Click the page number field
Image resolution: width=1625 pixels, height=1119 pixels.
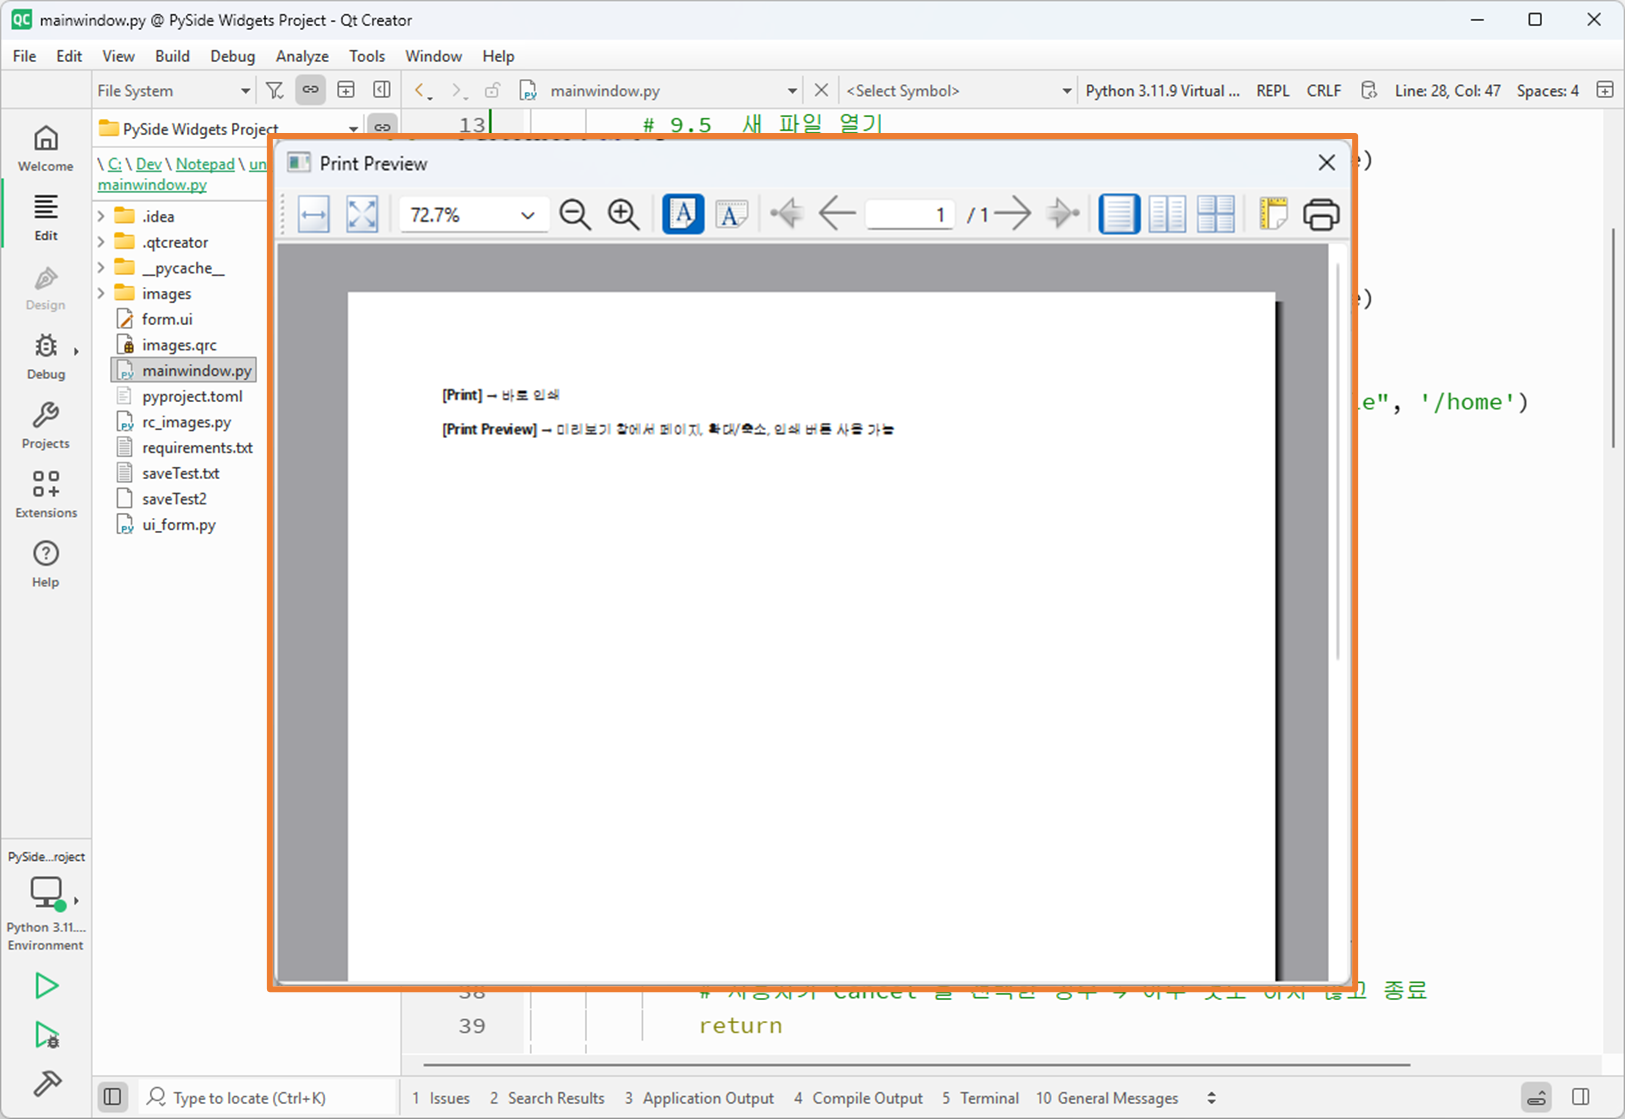[909, 214]
